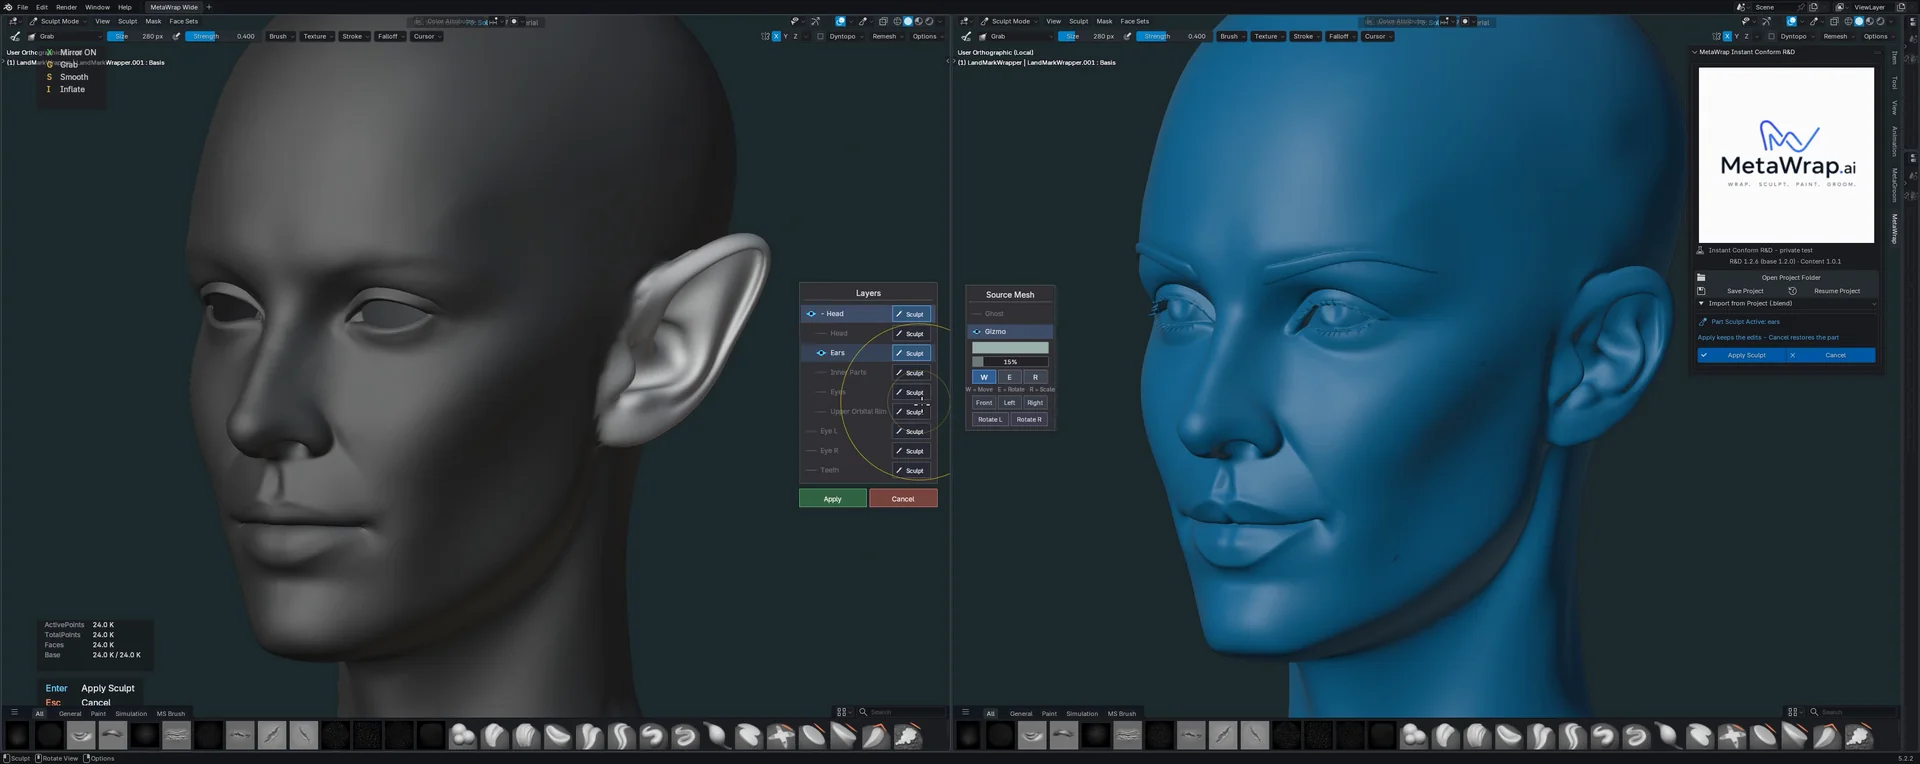Enable the Ghost option in Source Mesh
The height and width of the screenshot is (764, 1920).
[1009, 314]
